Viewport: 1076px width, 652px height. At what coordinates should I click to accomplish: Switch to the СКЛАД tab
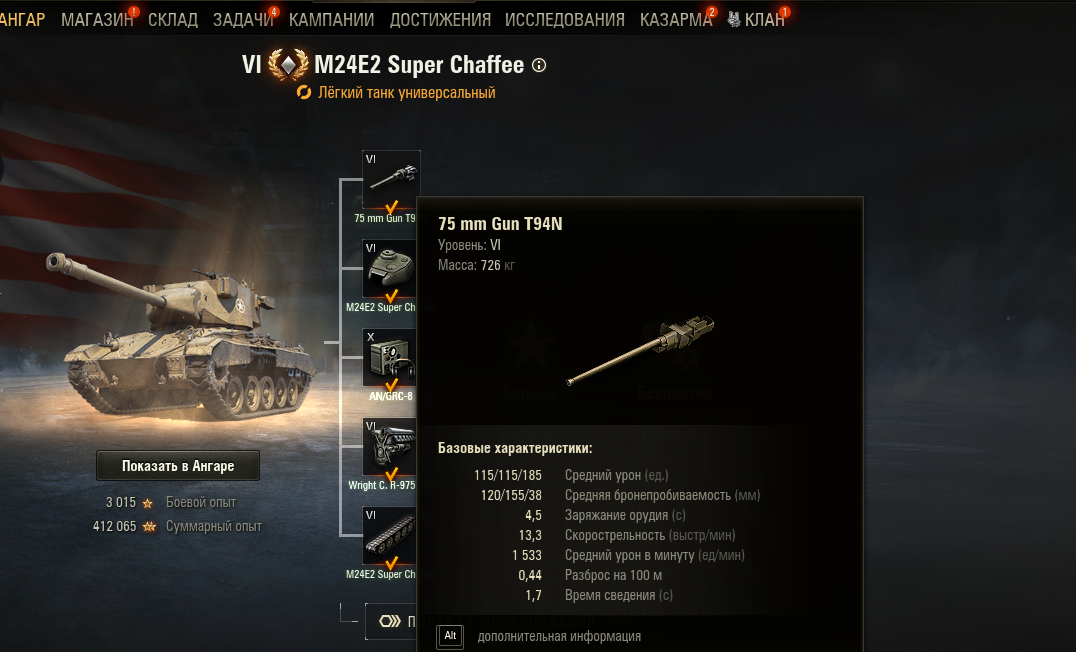[x=173, y=20]
